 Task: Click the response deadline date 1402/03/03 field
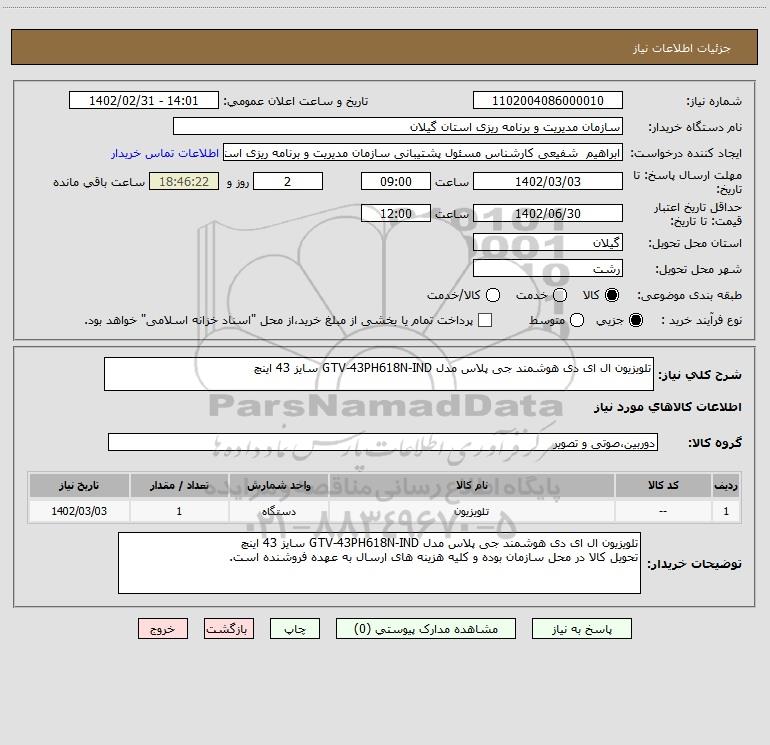tap(548, 182)
